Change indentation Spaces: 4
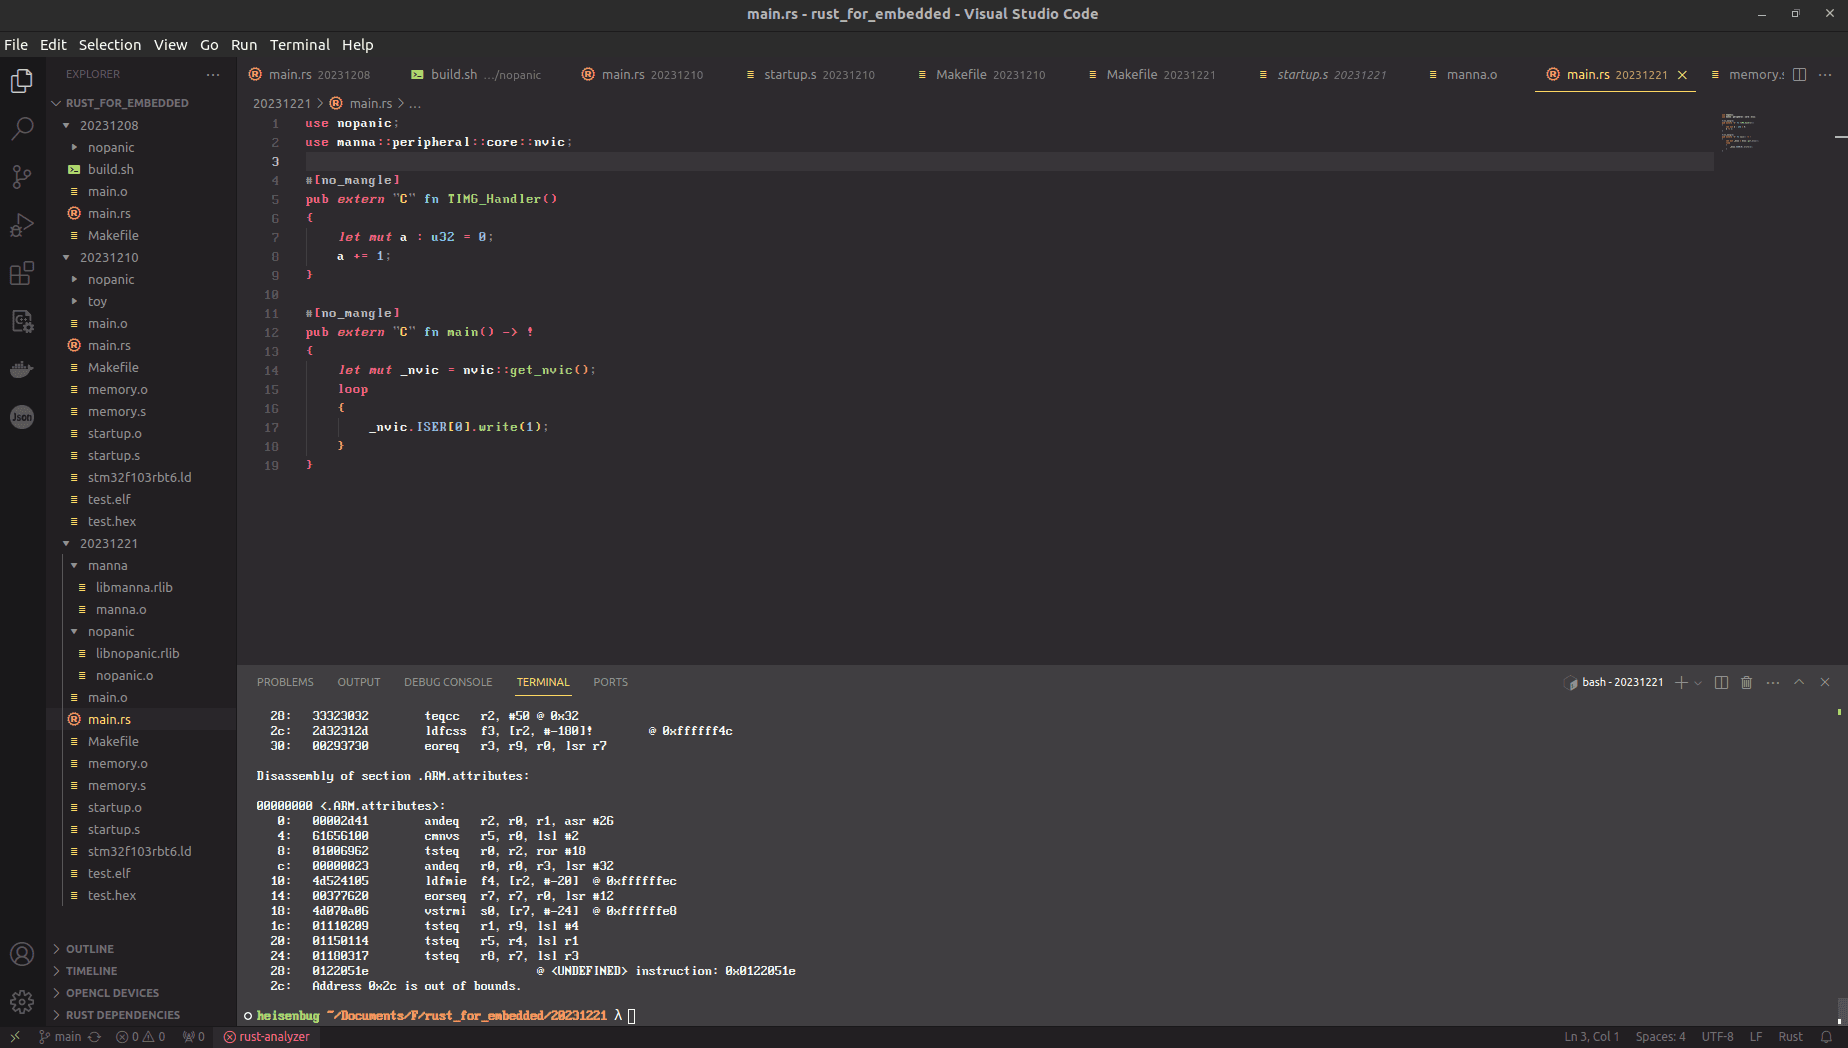1848x1048 pixels. [x=1660, y=1037]
